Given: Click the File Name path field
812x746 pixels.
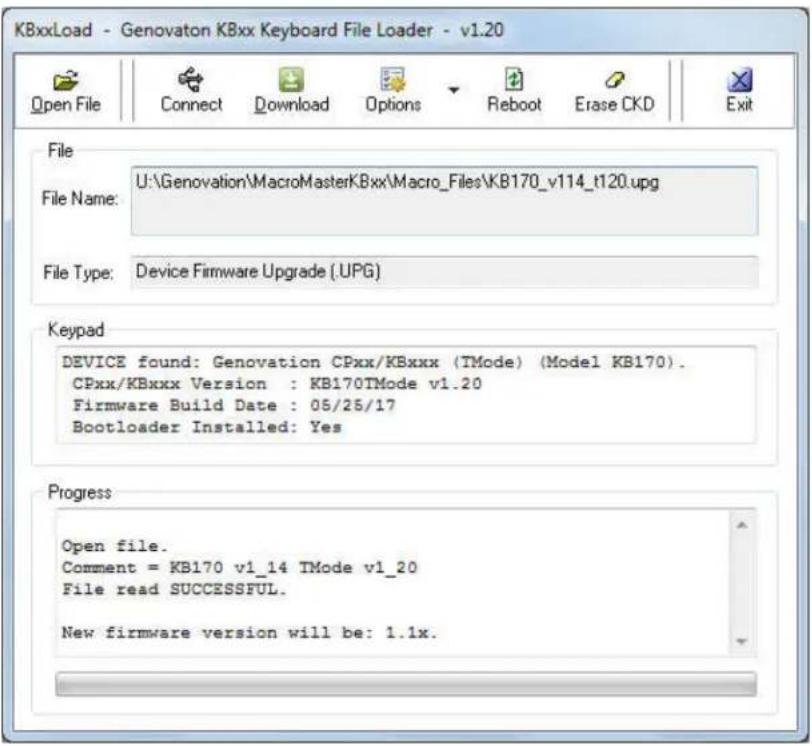Looking at the screenshot, I should [444, 201].
